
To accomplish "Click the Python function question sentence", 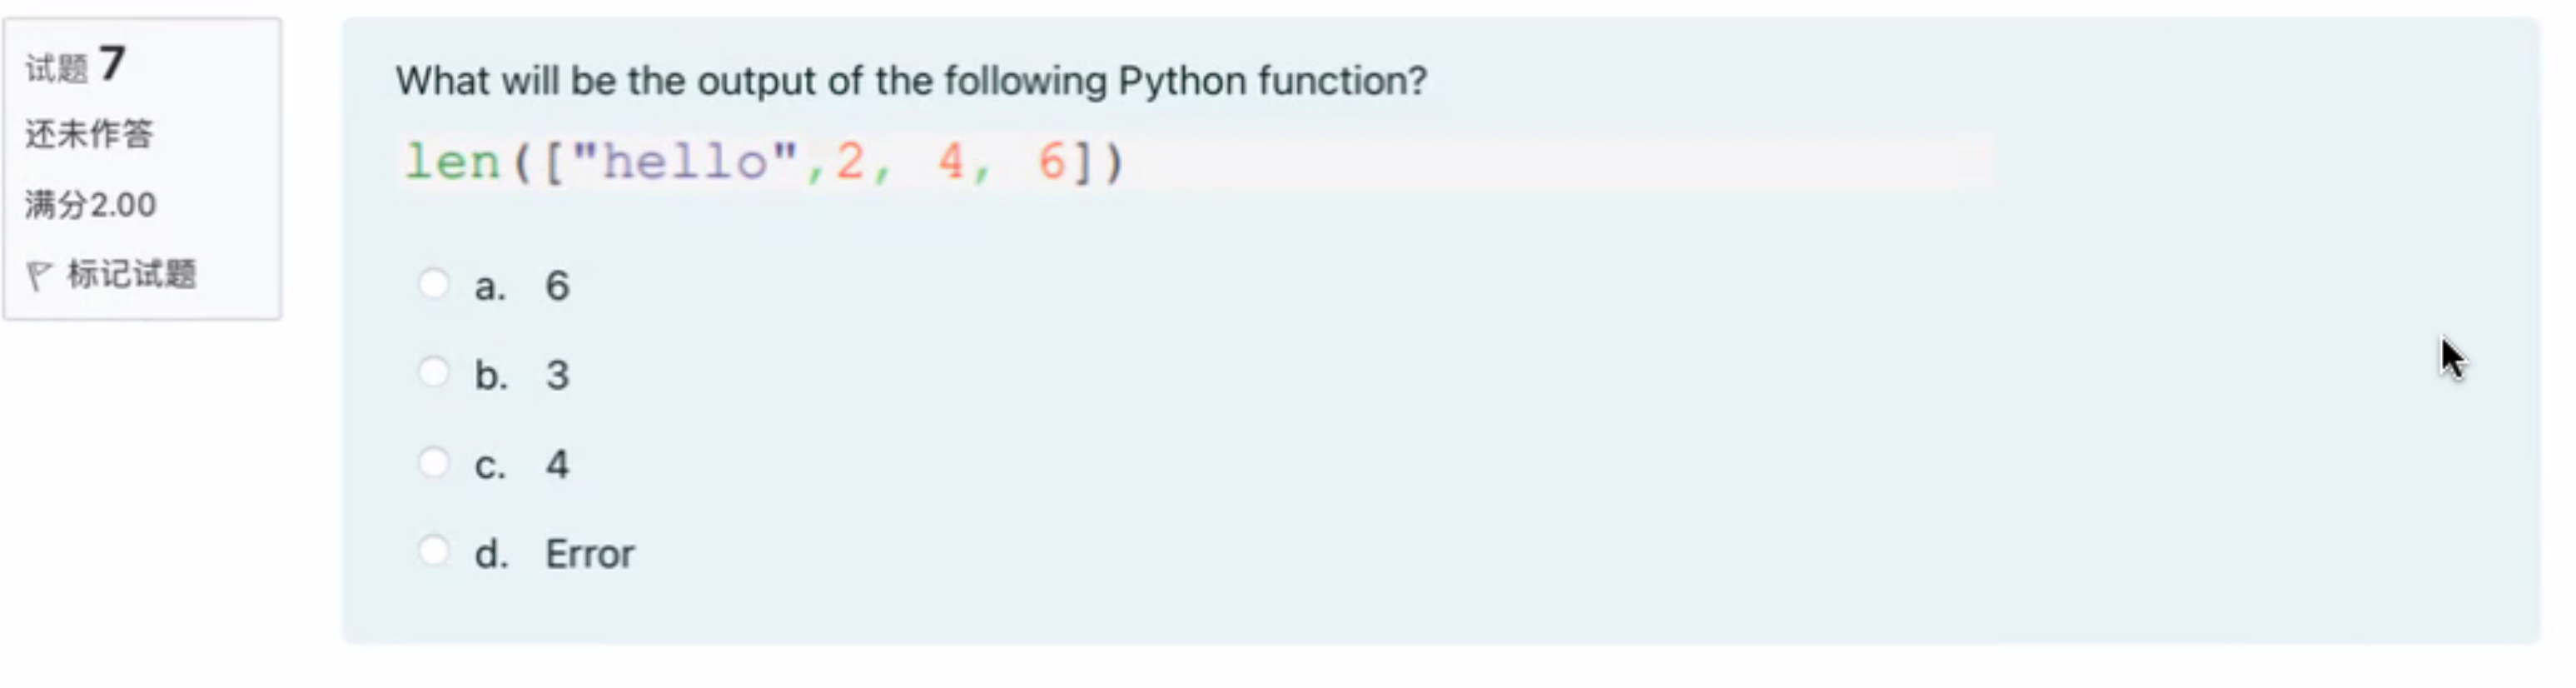I will point(911,81).
